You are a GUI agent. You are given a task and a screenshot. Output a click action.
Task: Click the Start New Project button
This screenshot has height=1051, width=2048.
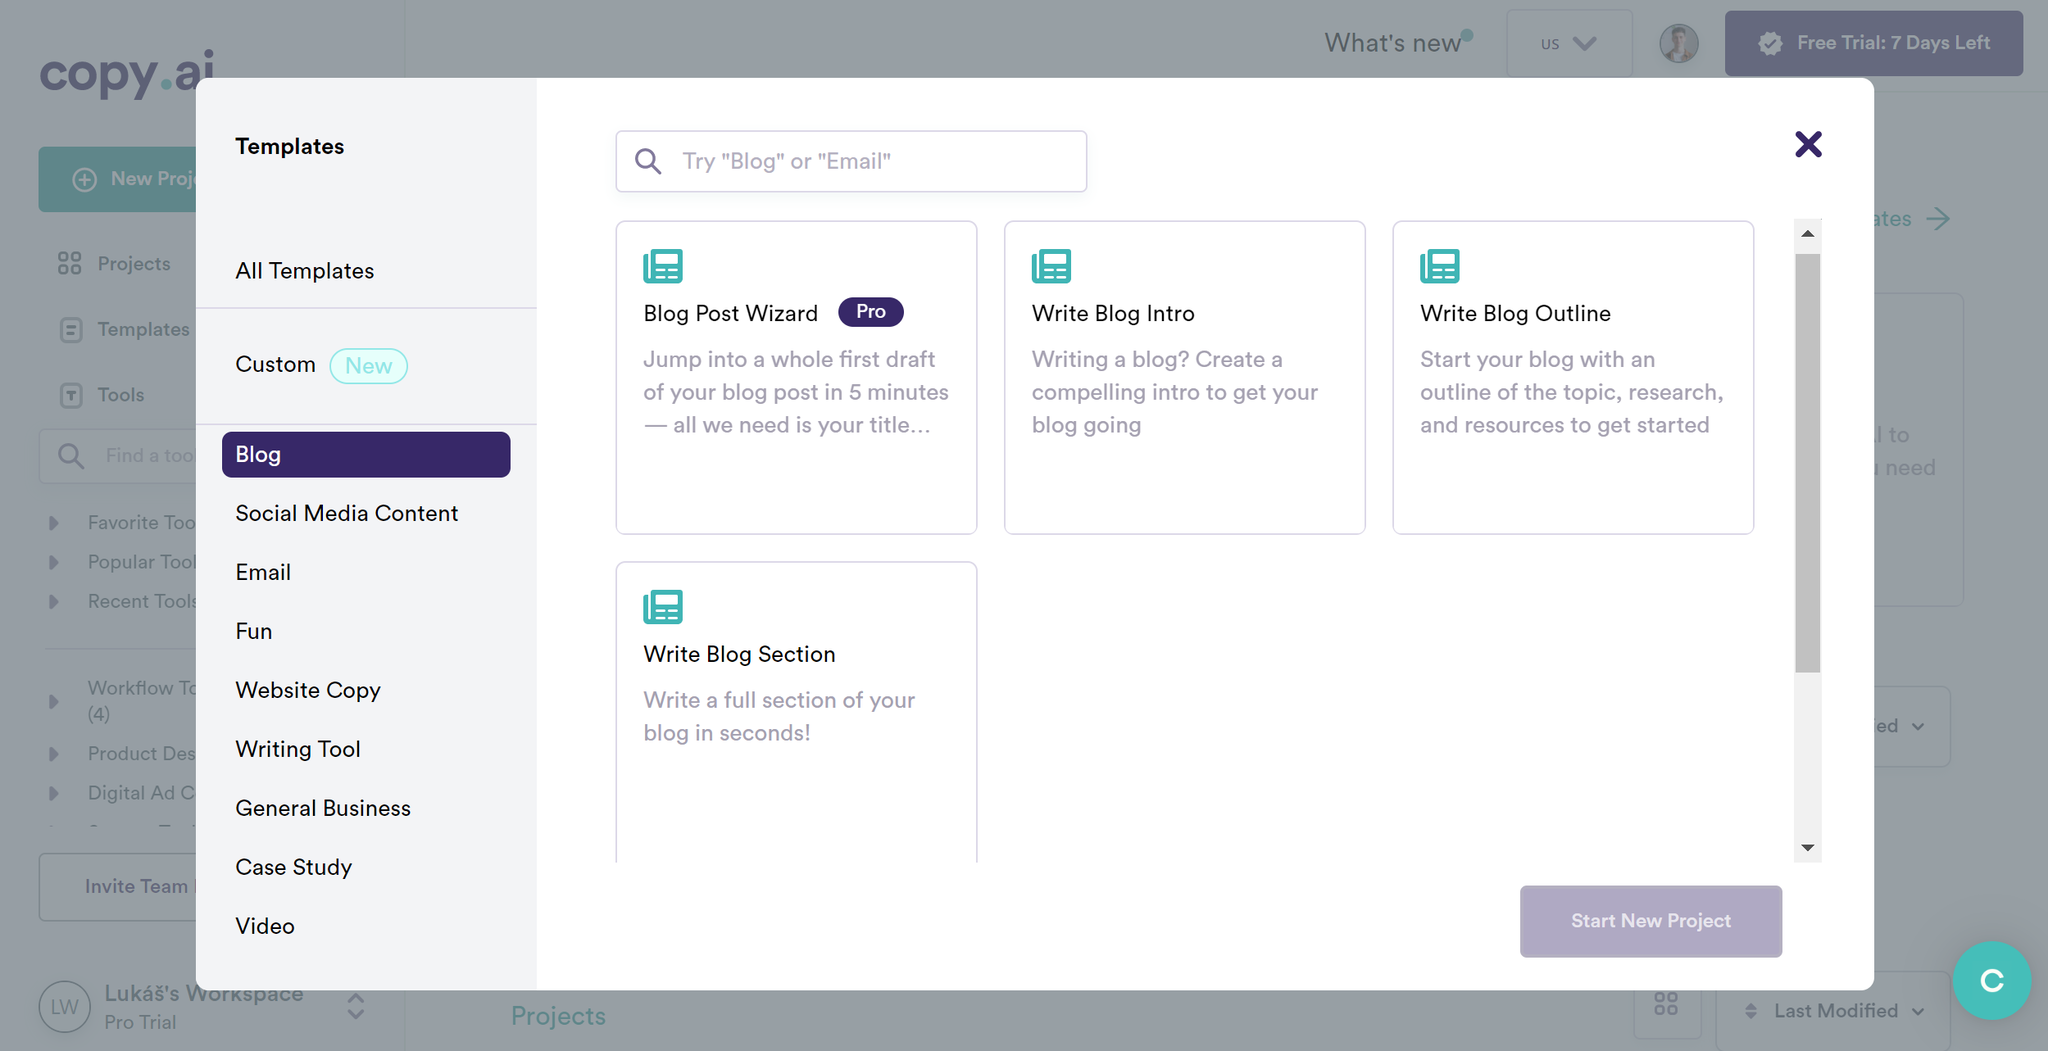click(1650, 921)
